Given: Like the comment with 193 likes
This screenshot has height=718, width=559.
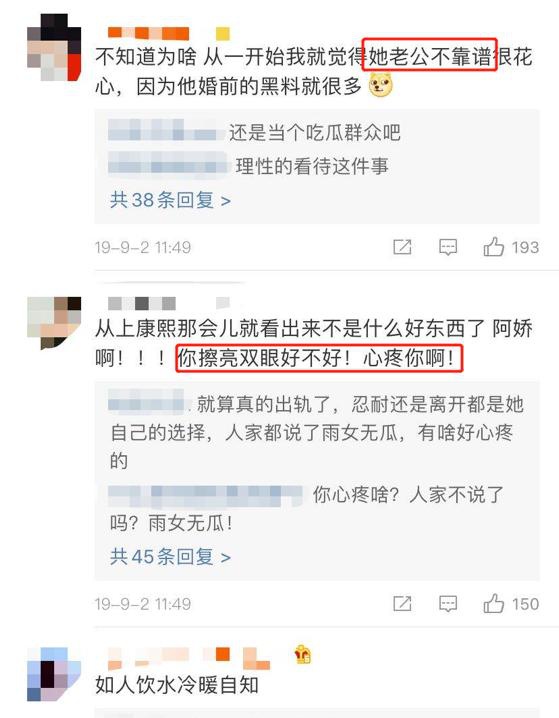Looking at the screenshot, I should click(494, 247).
